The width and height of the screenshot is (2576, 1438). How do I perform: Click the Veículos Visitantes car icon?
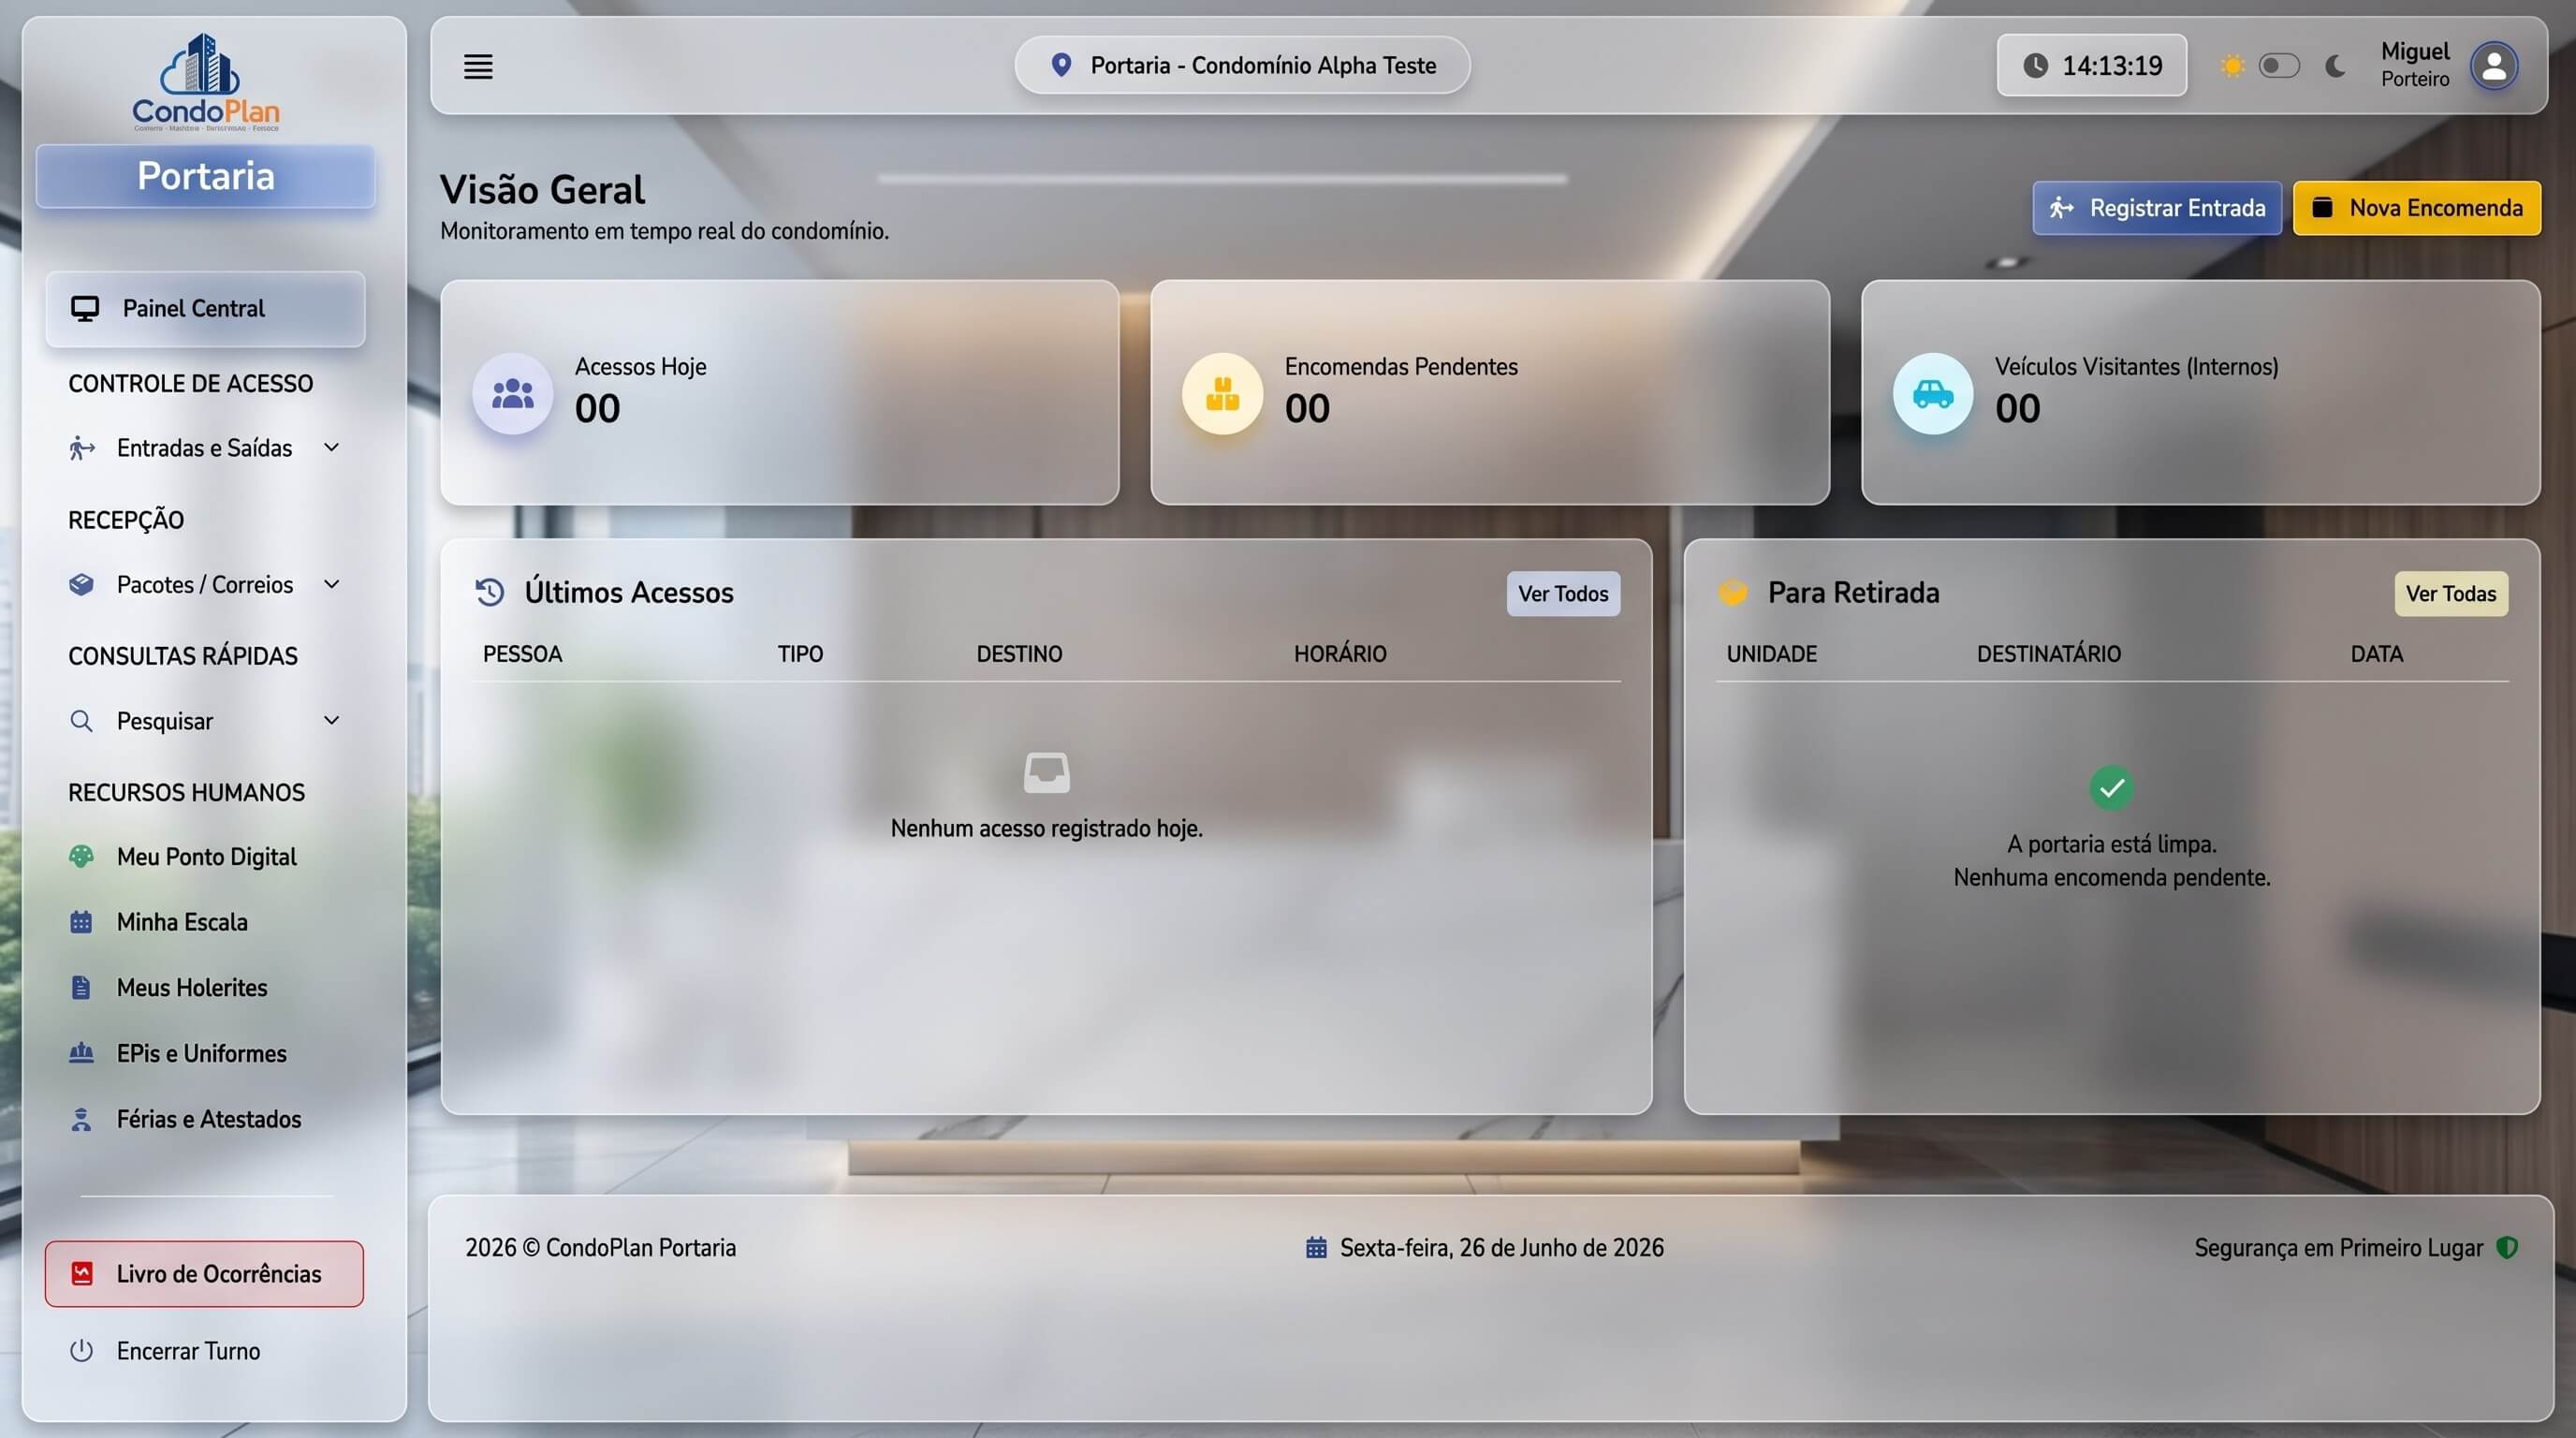pos(1933,393)
